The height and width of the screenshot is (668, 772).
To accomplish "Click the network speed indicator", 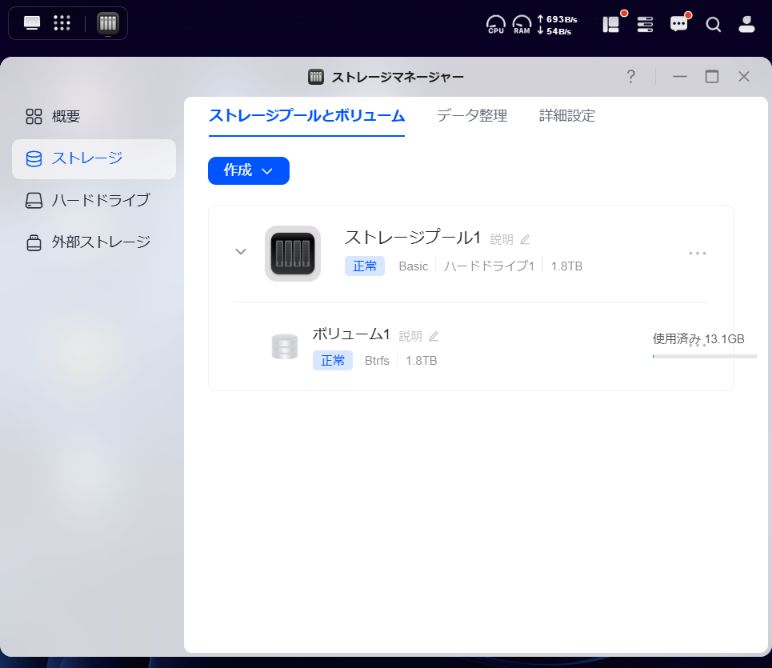I will (x=557, y=25).
